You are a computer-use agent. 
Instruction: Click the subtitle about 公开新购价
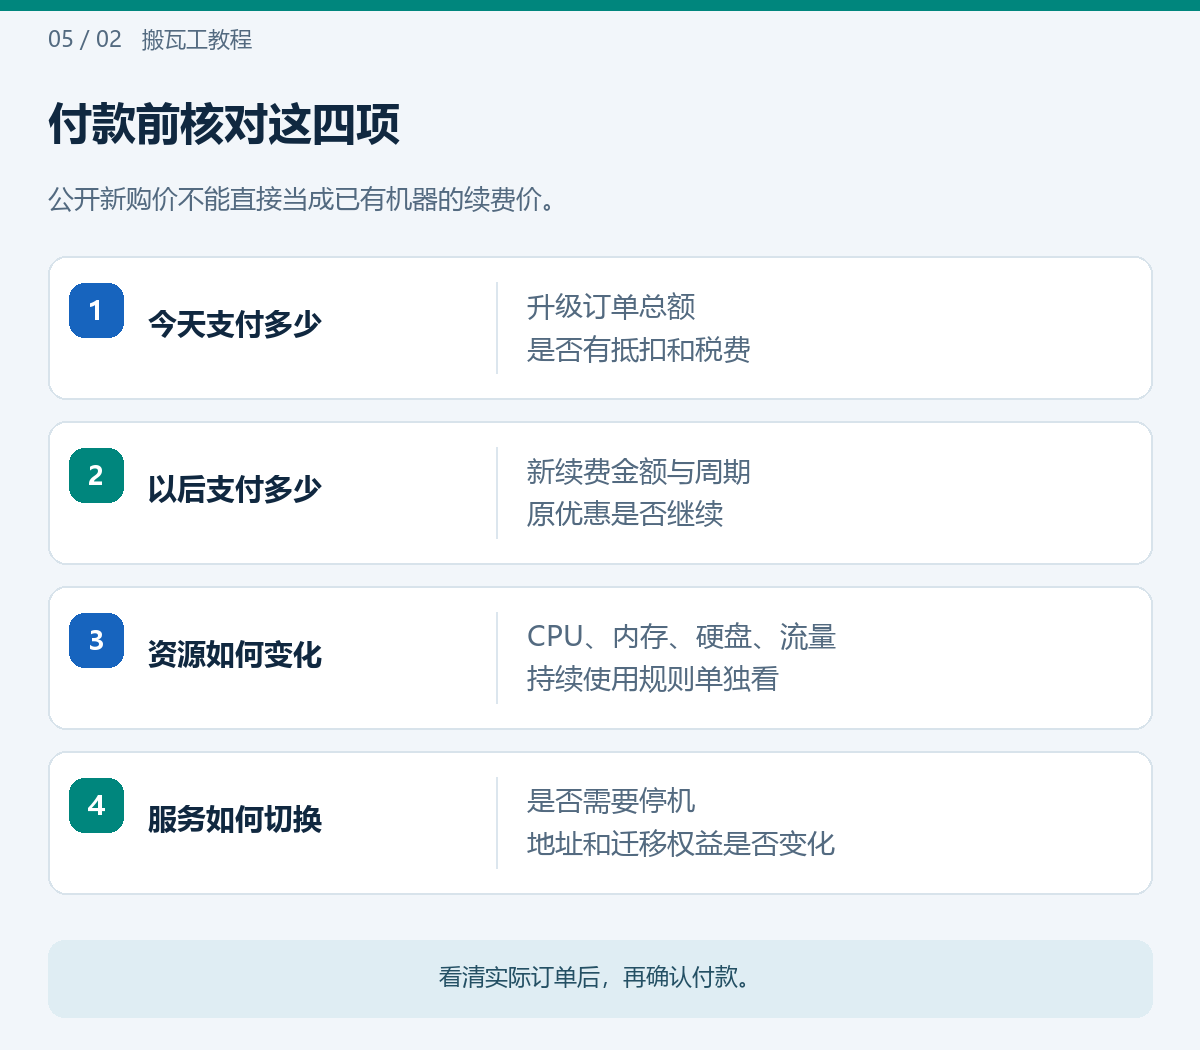tap(302, 200)
